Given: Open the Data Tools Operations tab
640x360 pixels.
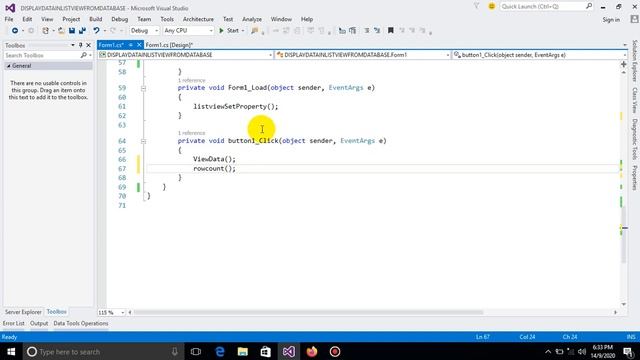Looking at the screenshot, I should pos(81,323).
